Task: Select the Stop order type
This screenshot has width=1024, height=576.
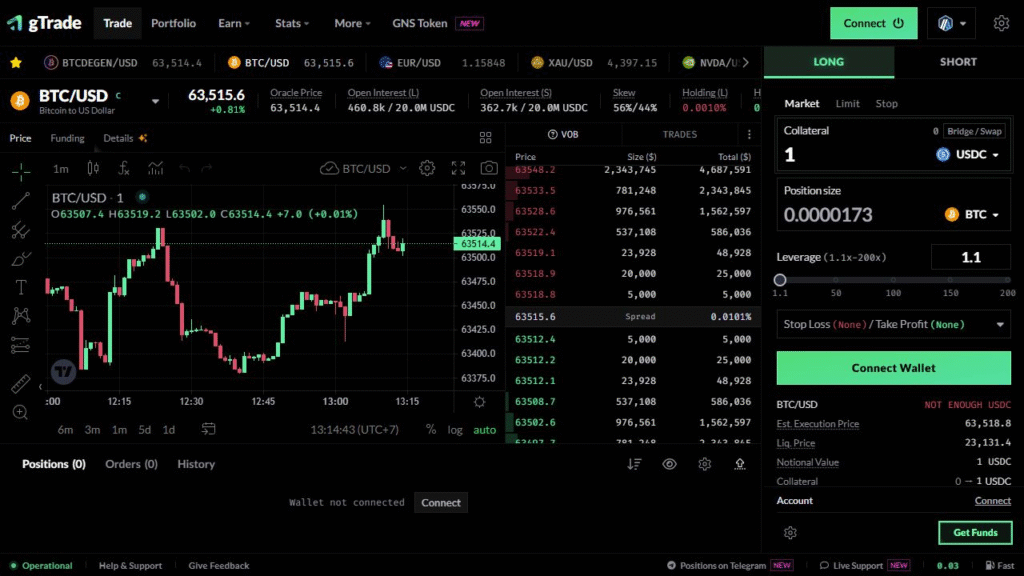Action: click(886, 103)
